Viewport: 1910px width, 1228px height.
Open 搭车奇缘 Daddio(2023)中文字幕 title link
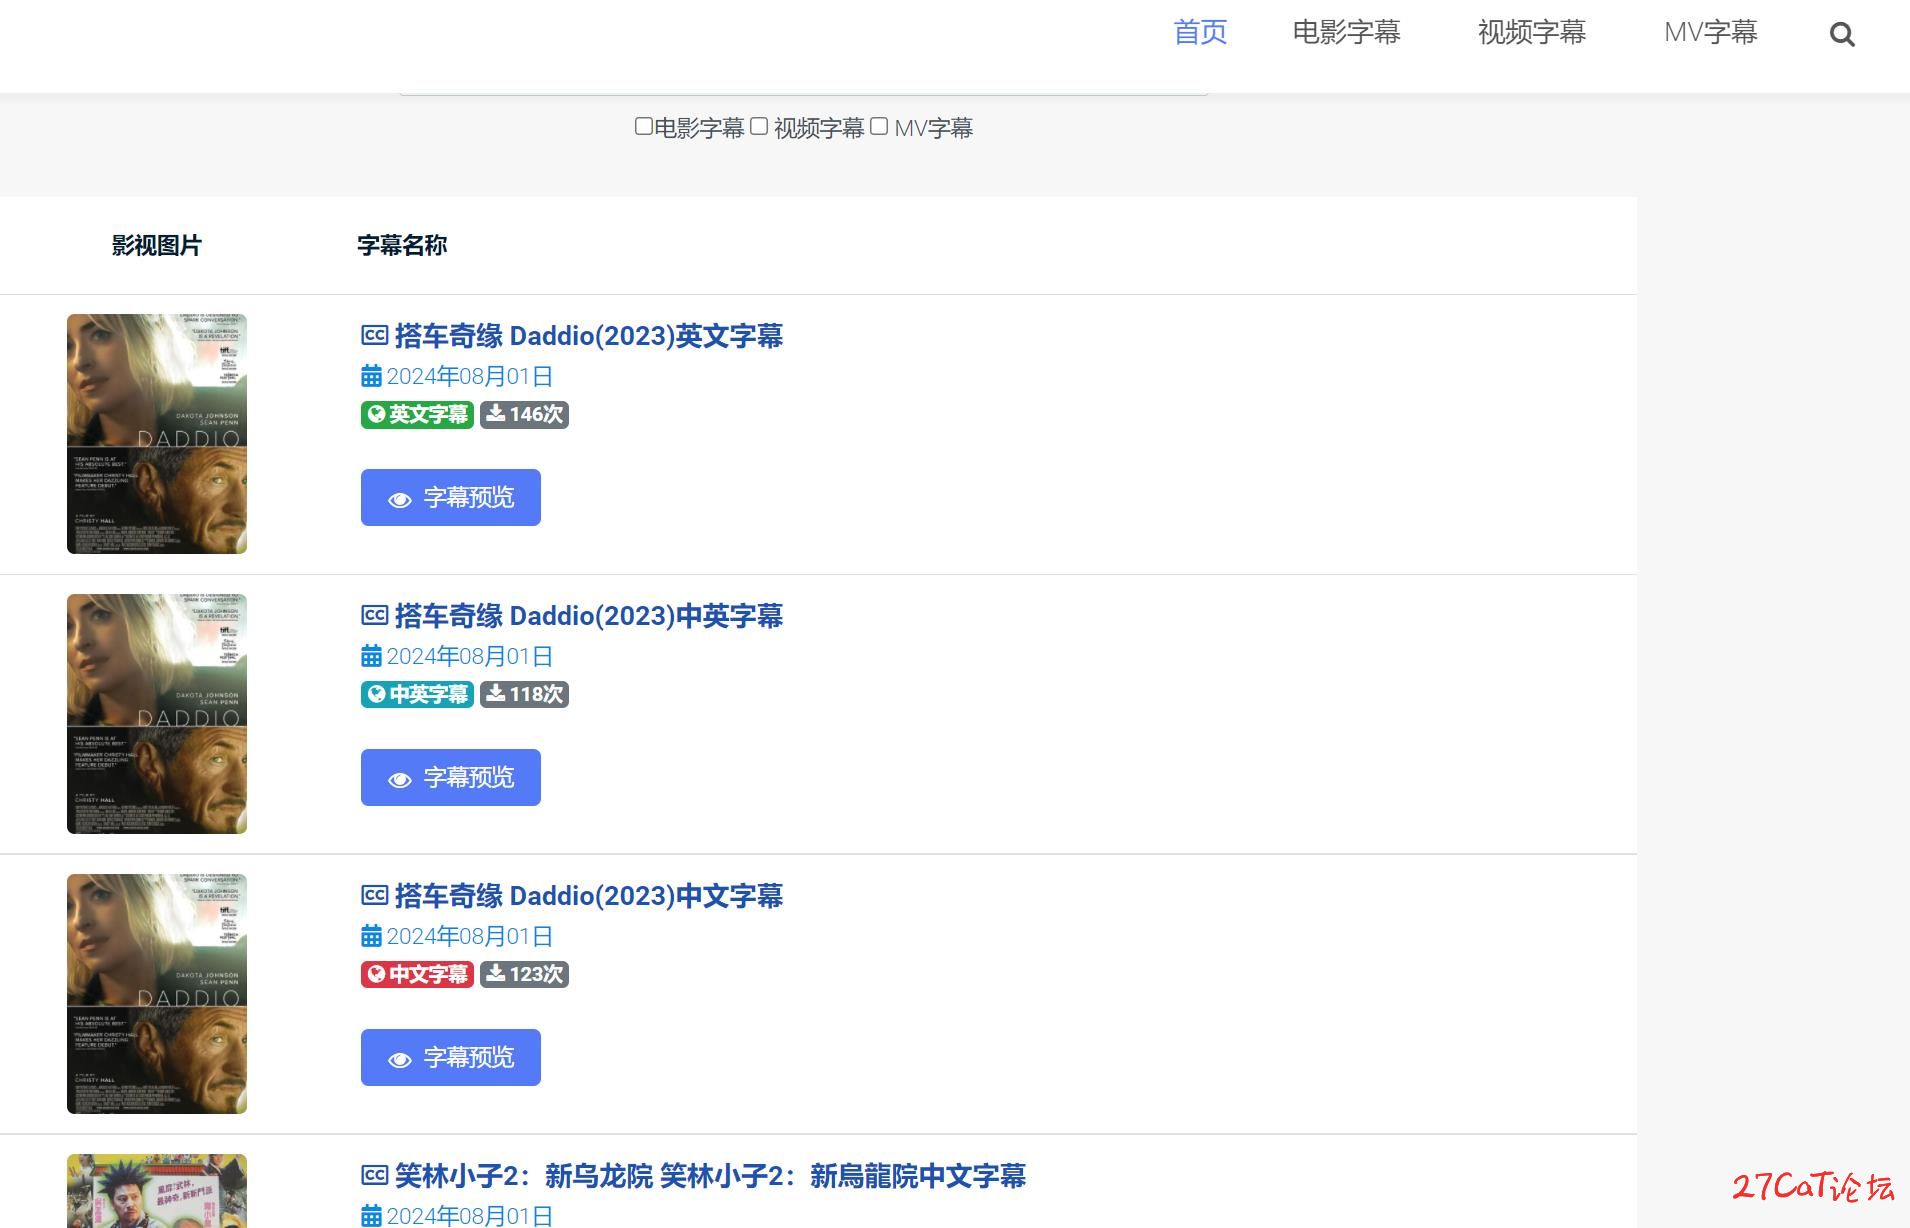[x=588, y=896]
